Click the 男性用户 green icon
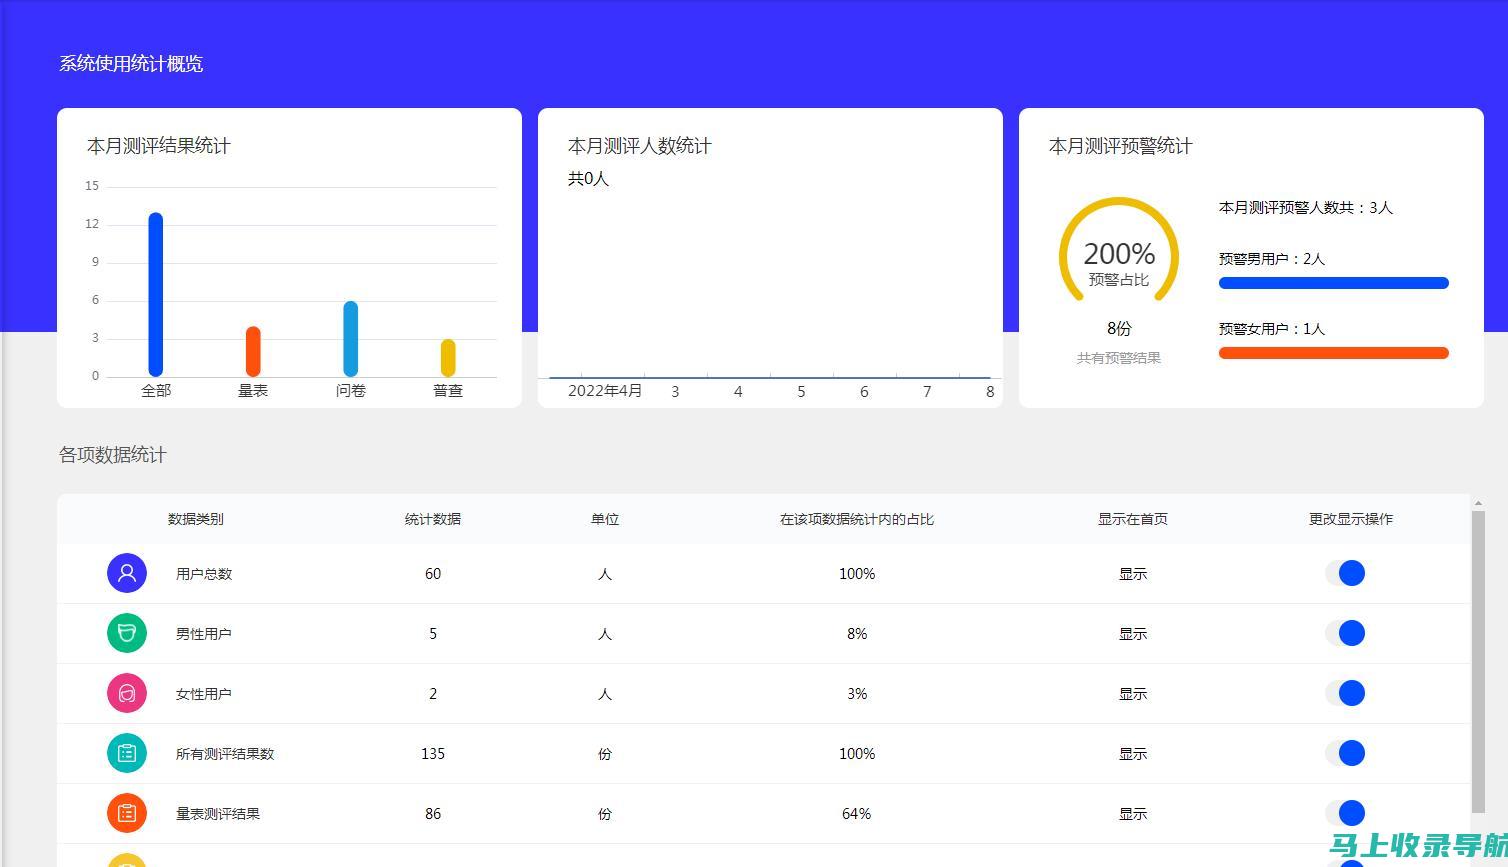The image size is (1508, 867). (x=127, y=633)
